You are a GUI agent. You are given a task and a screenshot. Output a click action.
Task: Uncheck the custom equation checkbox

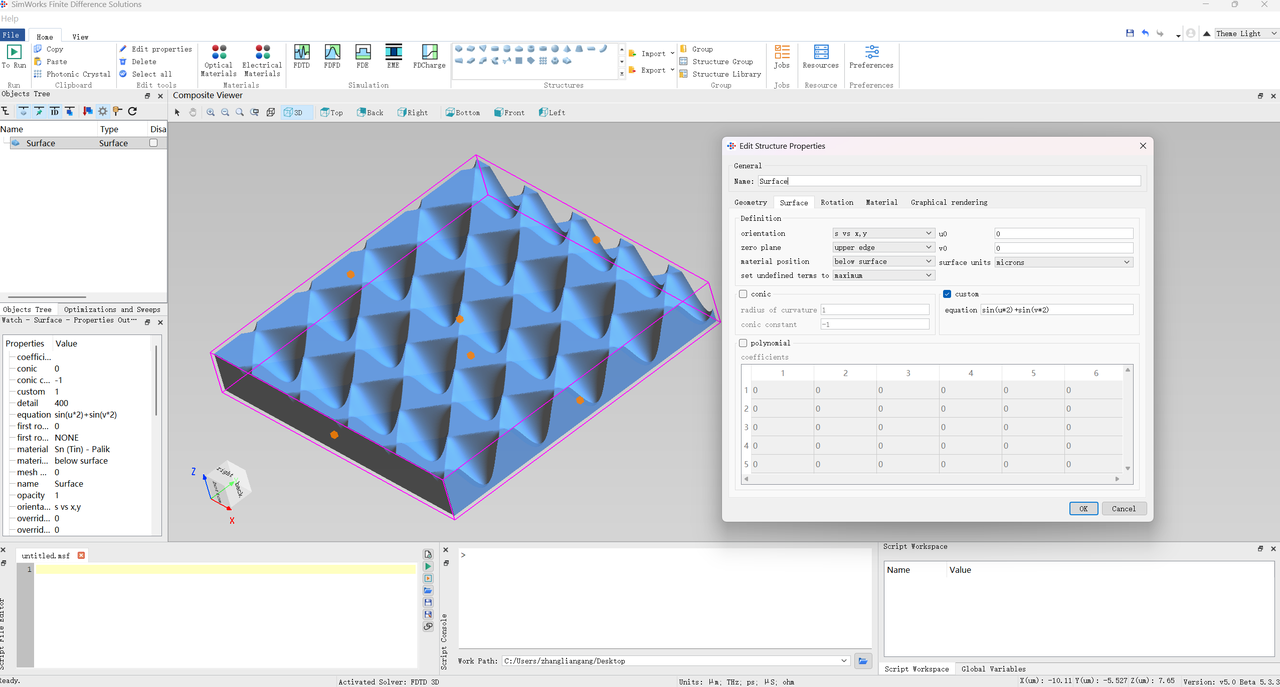click(x=948, y=294)
